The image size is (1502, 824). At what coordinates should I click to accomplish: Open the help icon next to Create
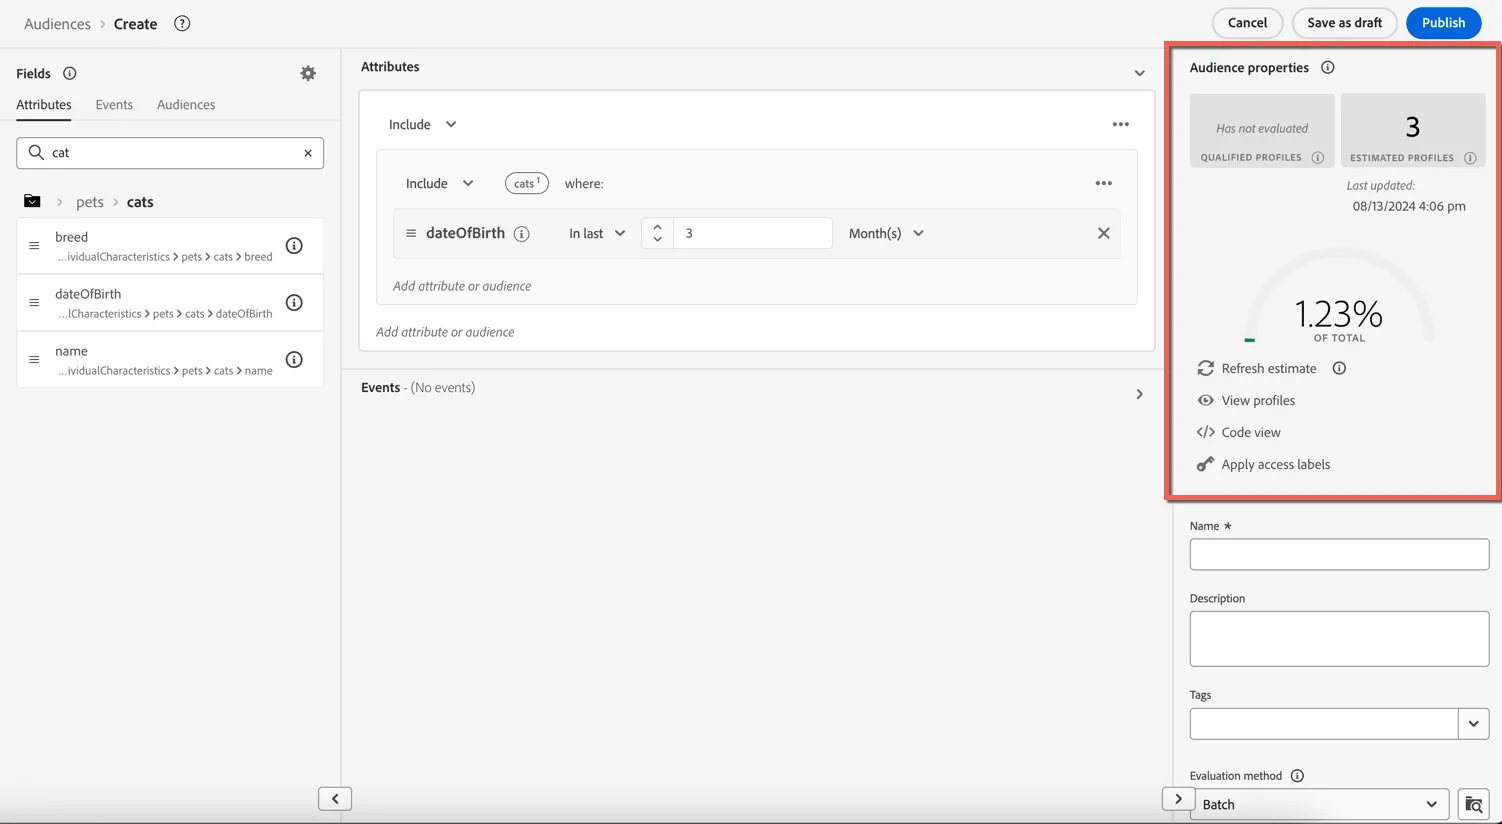coord(182,23)
